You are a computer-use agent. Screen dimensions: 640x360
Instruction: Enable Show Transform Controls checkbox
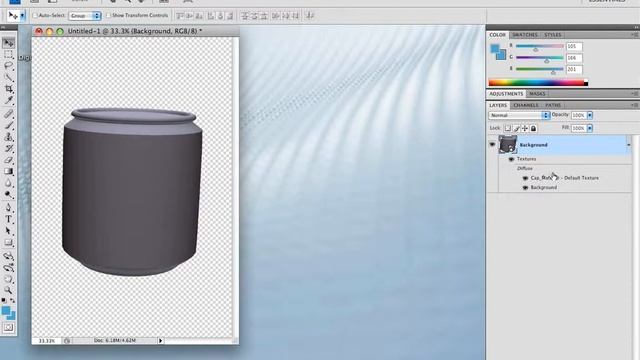(x=109, y=16)
